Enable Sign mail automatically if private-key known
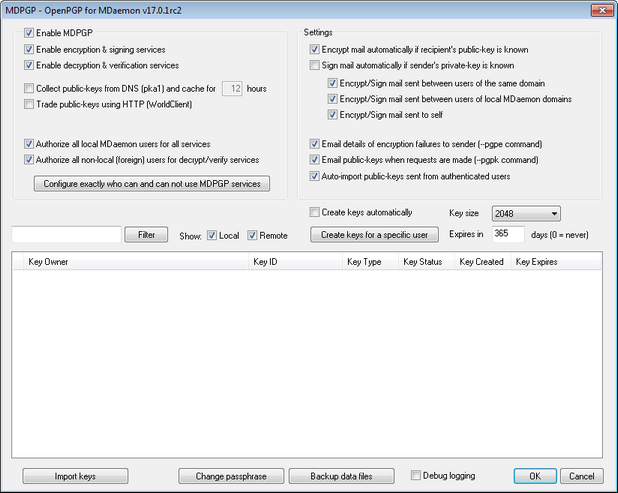Screen dimensions: 618x493 (x=314, y=65)
